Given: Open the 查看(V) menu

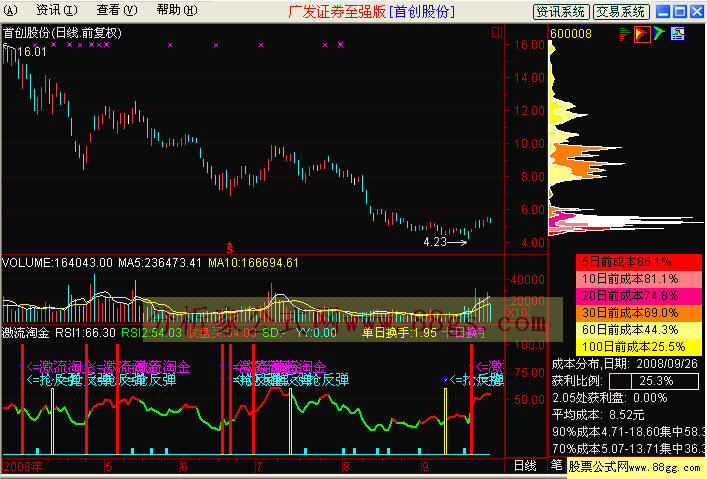Looking at the screenshot, I should coord(117,10).
